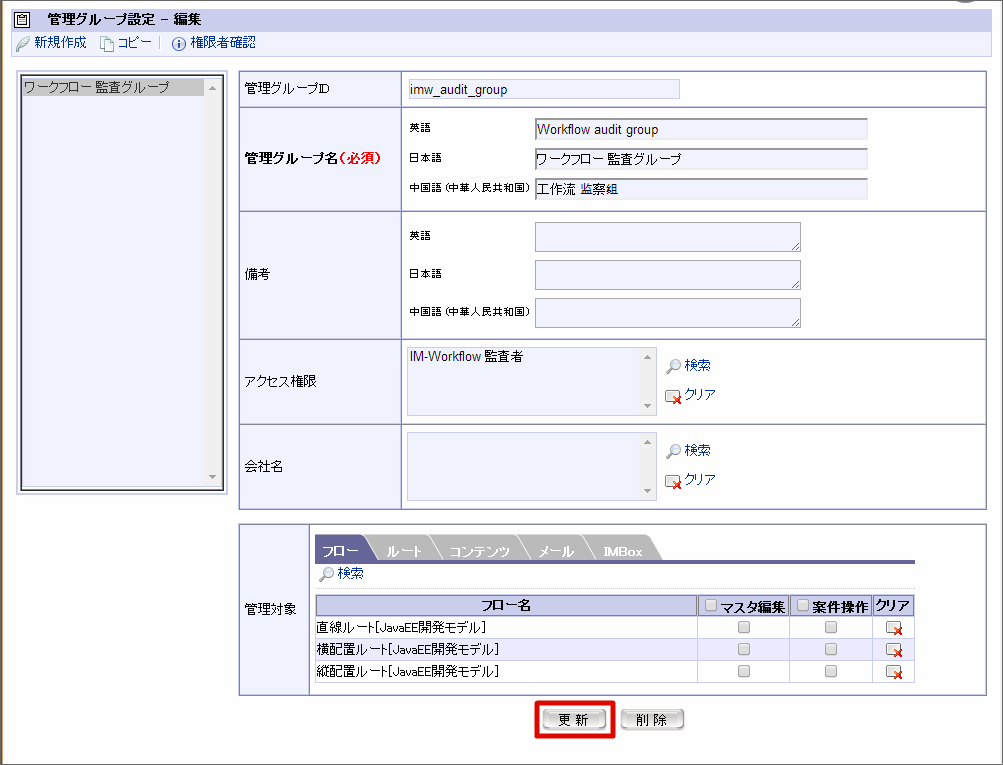Check 案件操作 for 直線ルート
This screenshot has height=765, width=1003.
831,627
